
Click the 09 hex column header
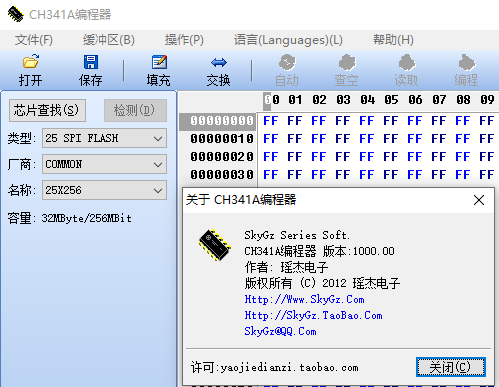pos(487,100)
